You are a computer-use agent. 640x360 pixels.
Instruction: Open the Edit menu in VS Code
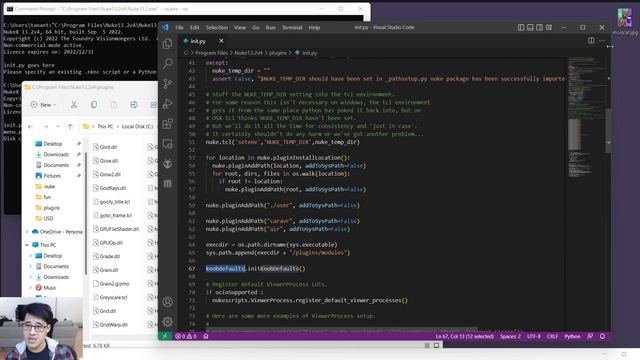pos(194,27)
